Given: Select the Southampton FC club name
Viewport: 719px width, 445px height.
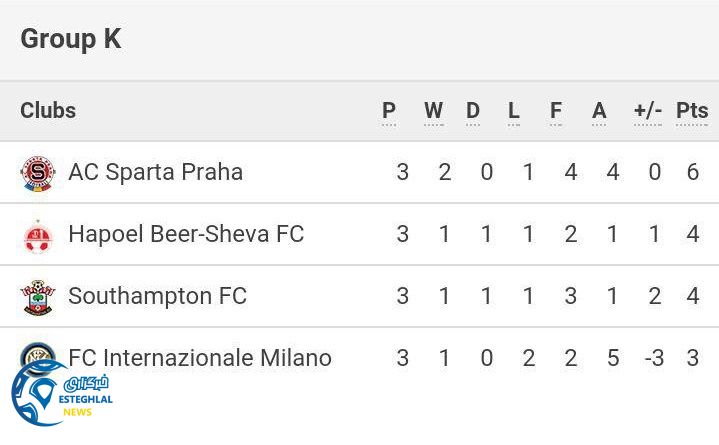Looking at the screenshot, I should coord(157,296).
